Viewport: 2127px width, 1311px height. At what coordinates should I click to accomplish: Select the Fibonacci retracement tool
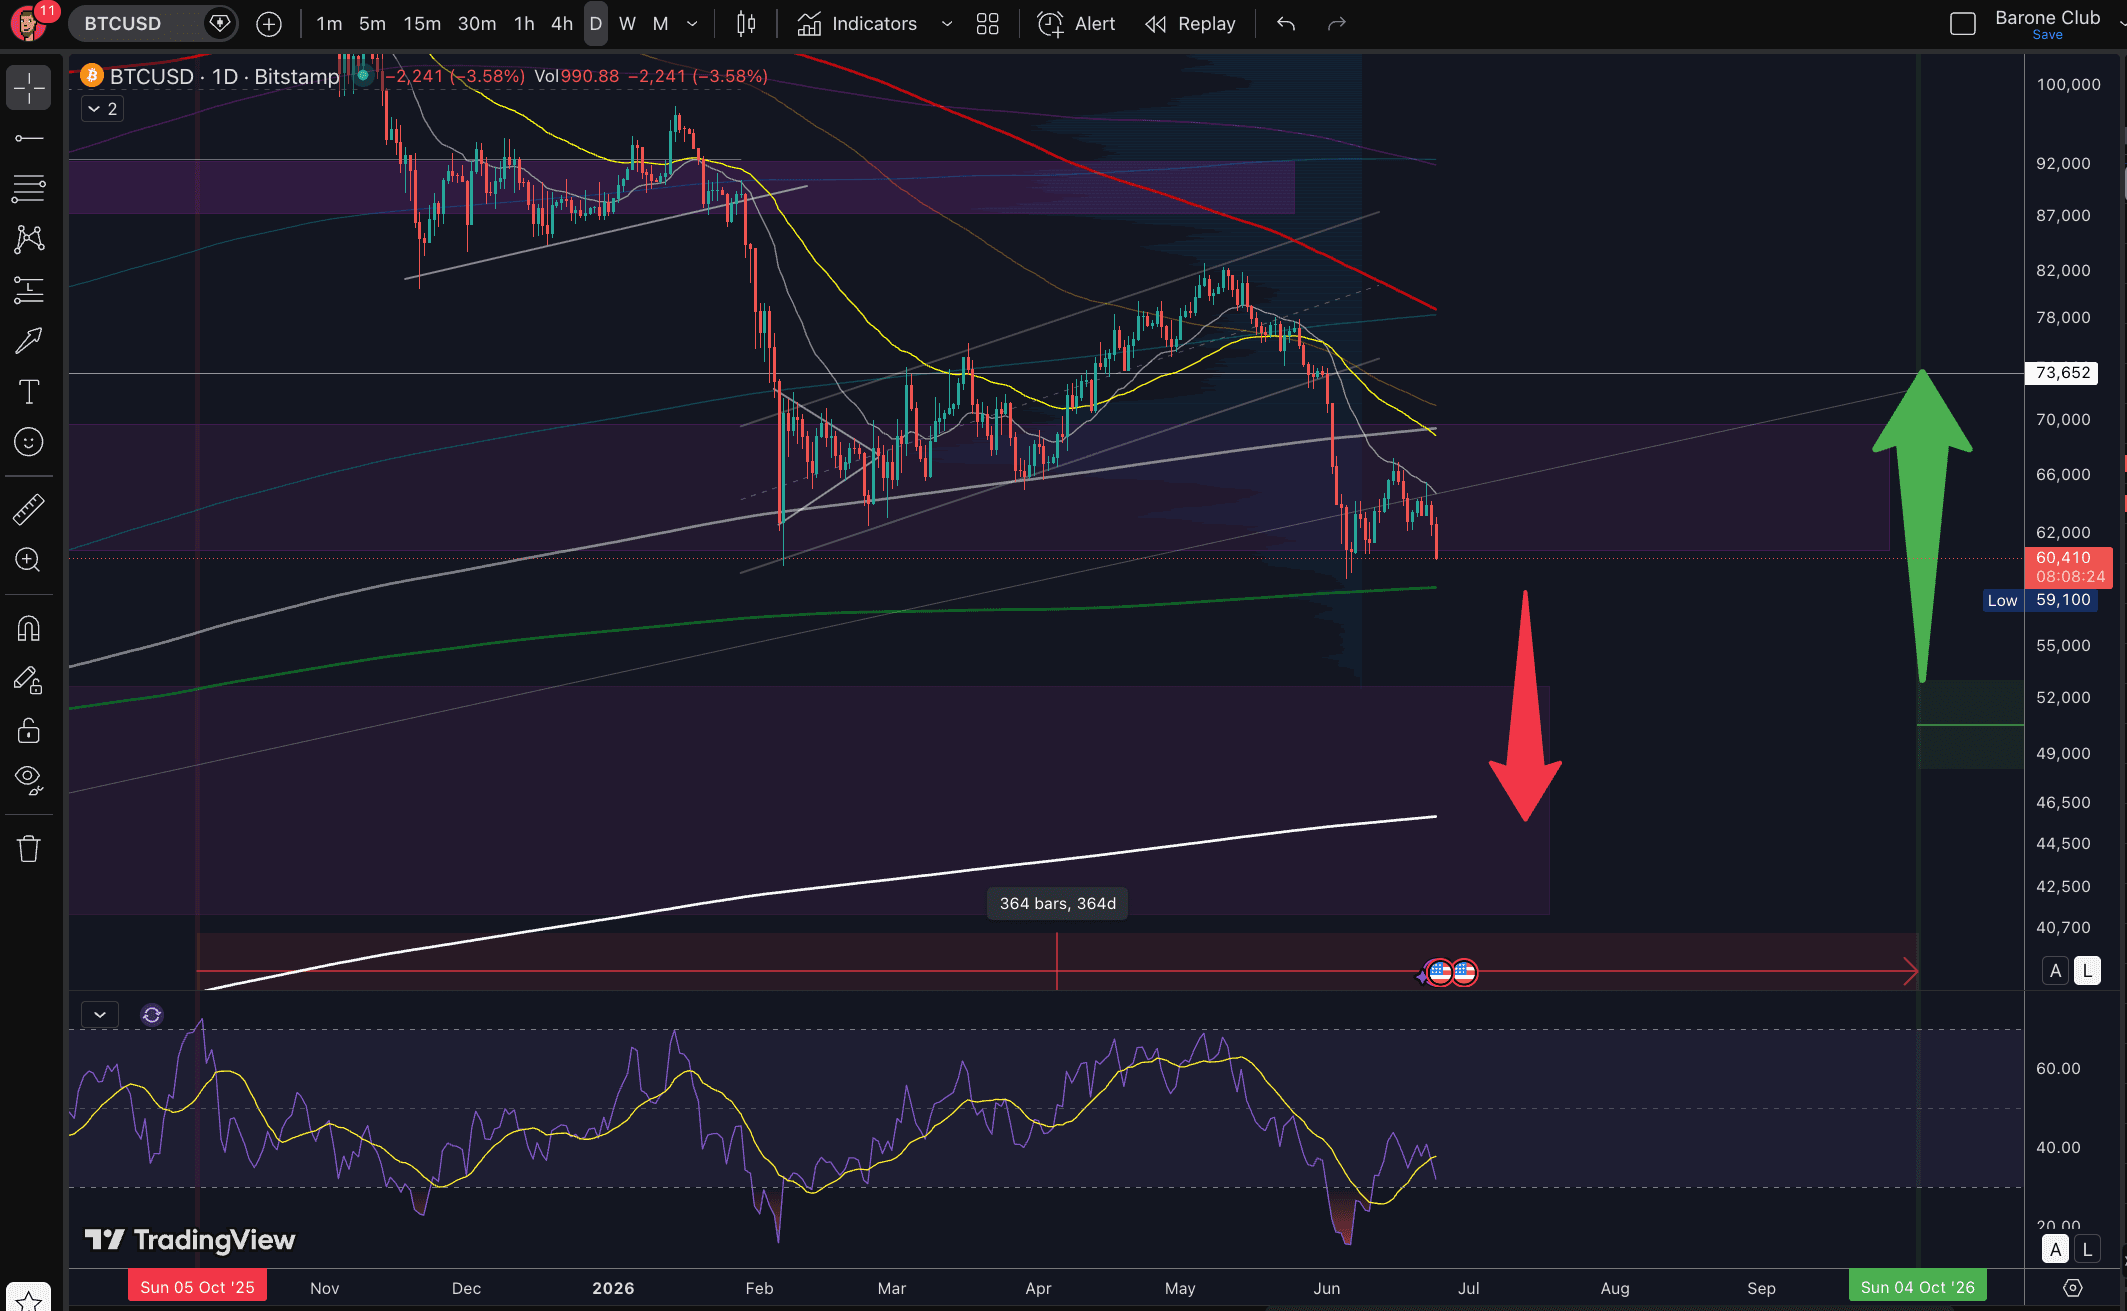tap(29, 188)
